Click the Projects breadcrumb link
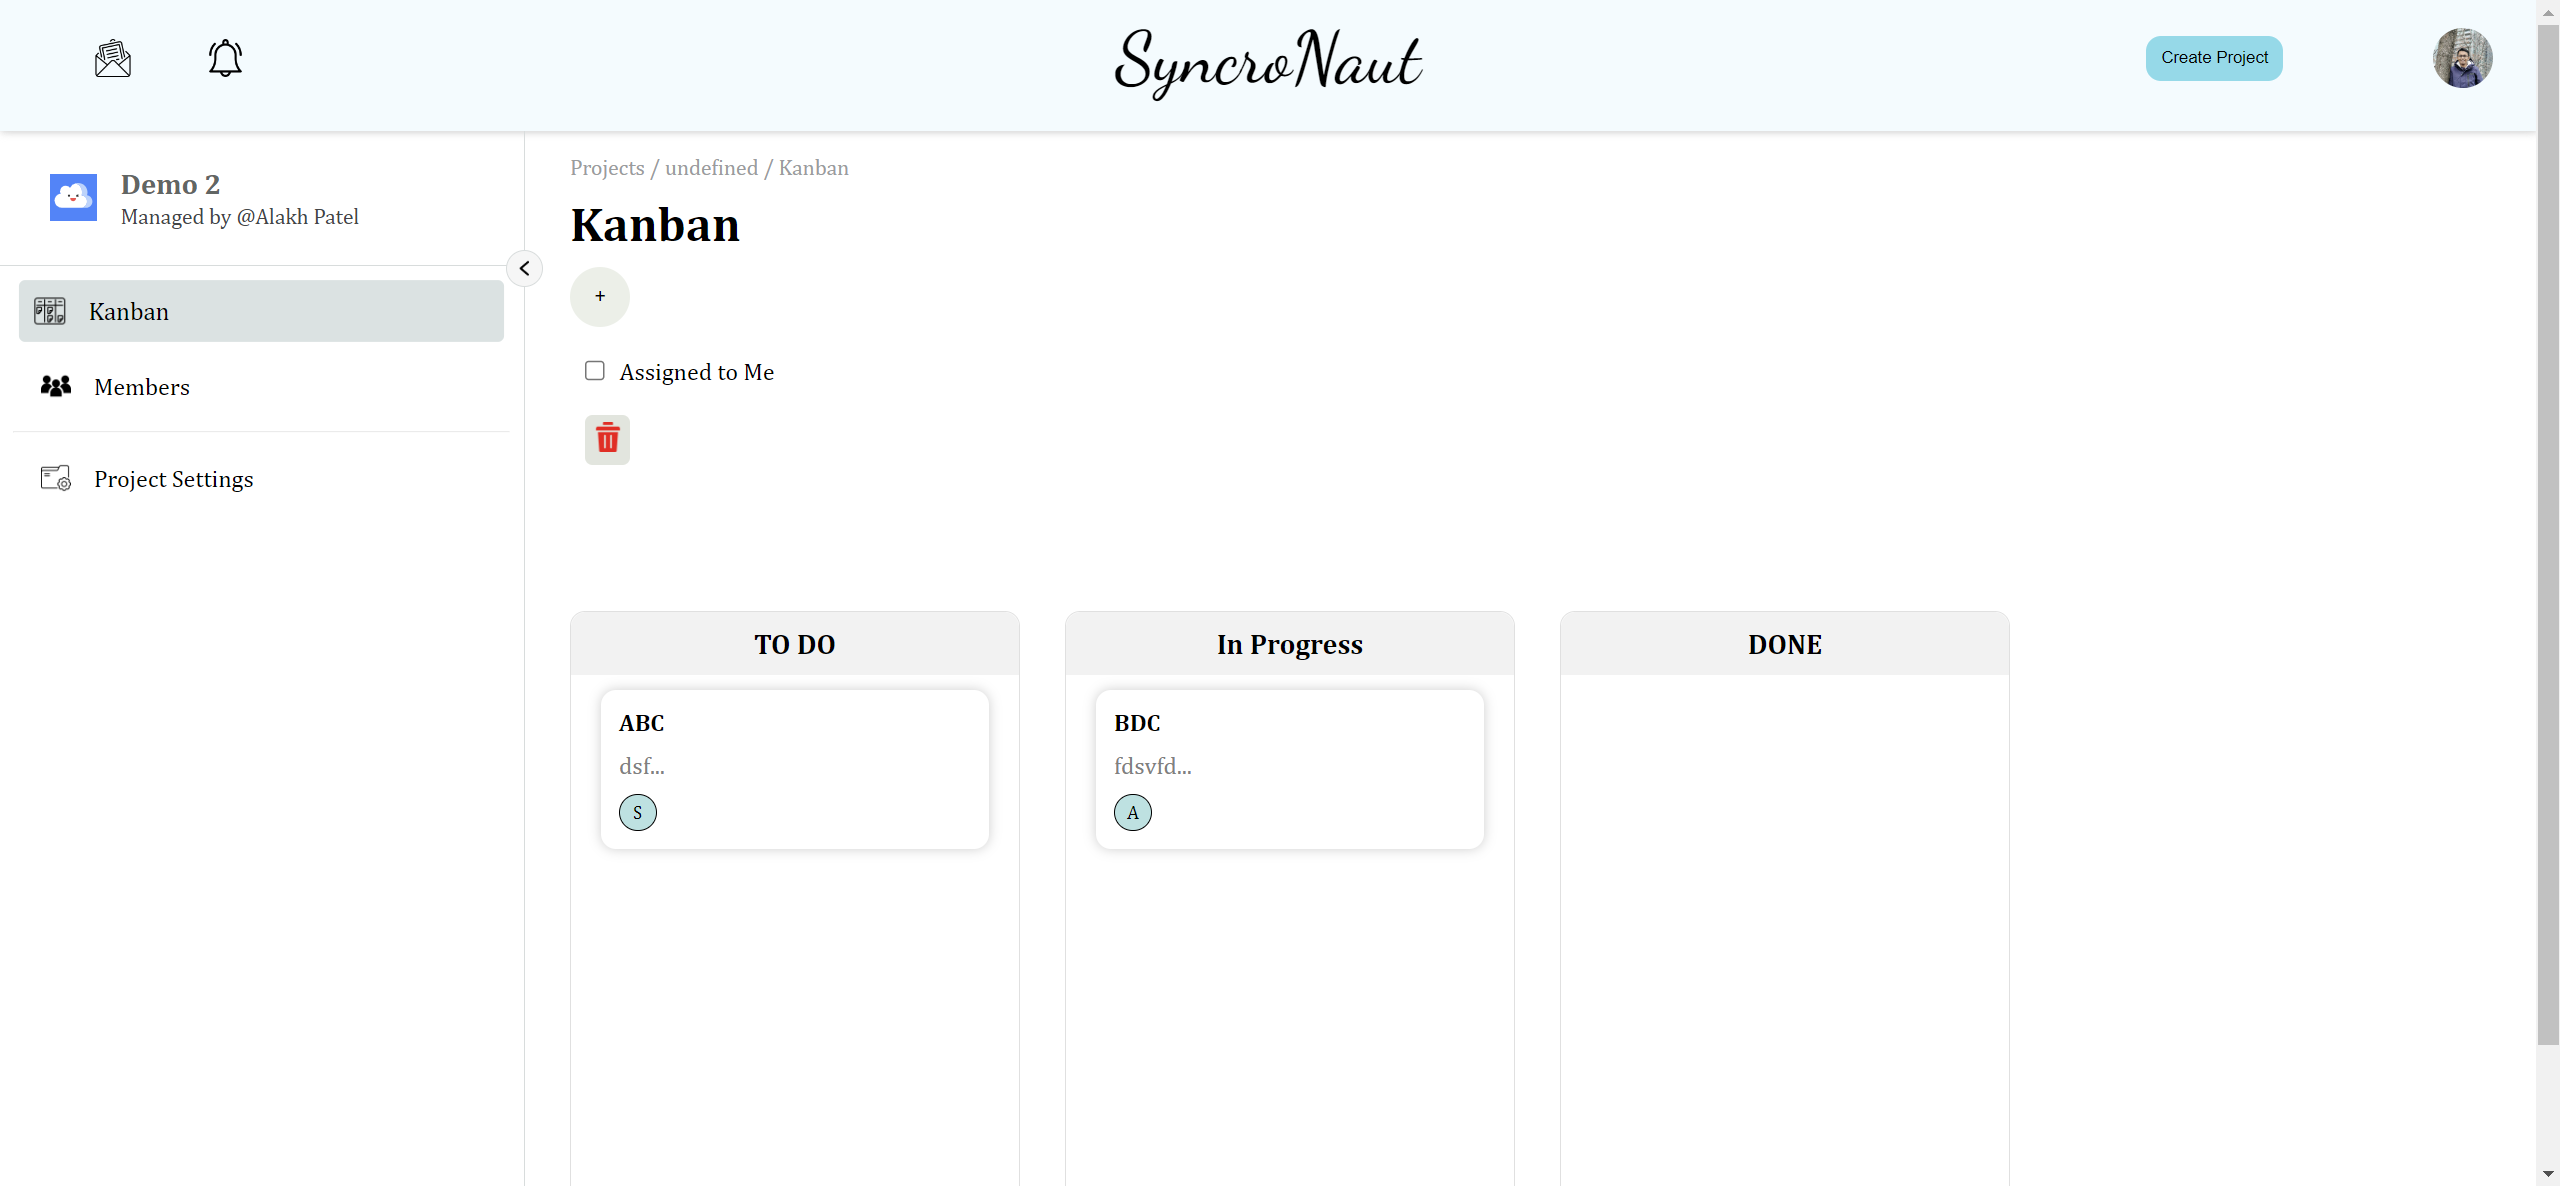This screenshot has height=1186, width=2560. 607,168
